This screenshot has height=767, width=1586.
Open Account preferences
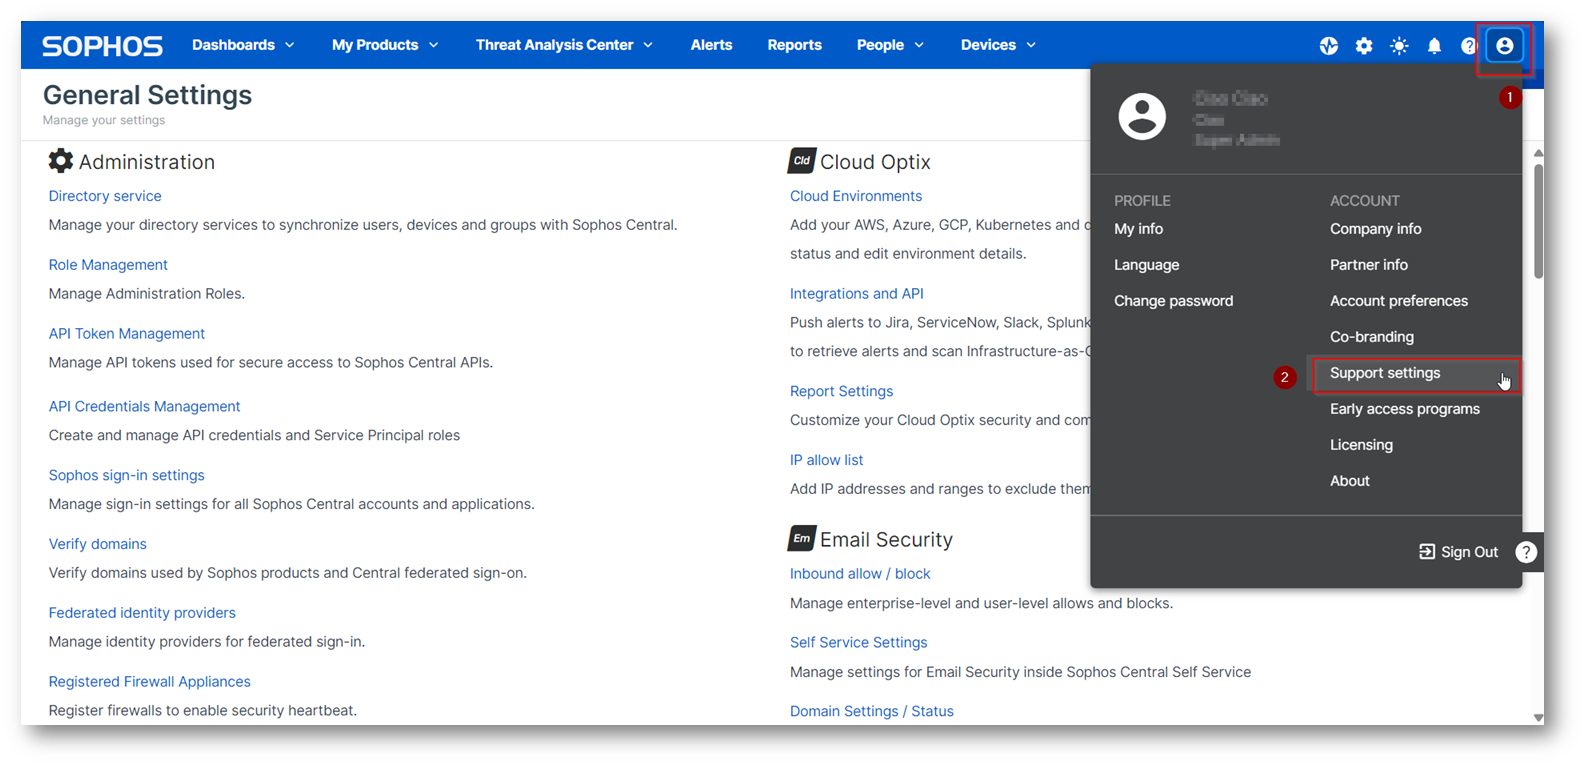[x=1398, y=301]
